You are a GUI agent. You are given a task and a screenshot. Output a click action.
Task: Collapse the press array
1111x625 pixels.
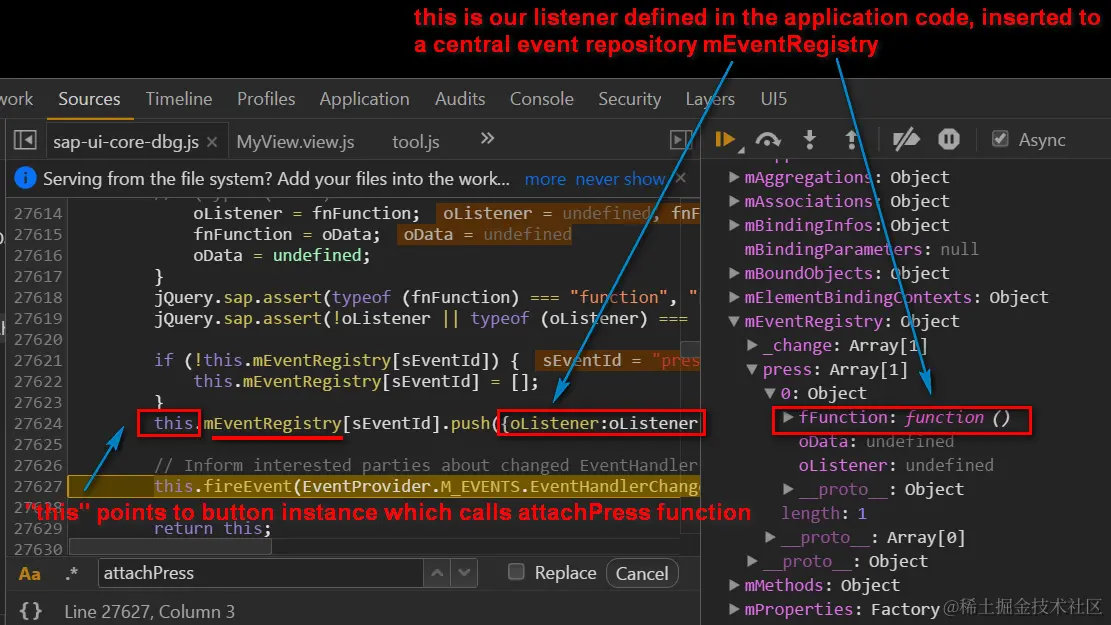tap(752, 369)
